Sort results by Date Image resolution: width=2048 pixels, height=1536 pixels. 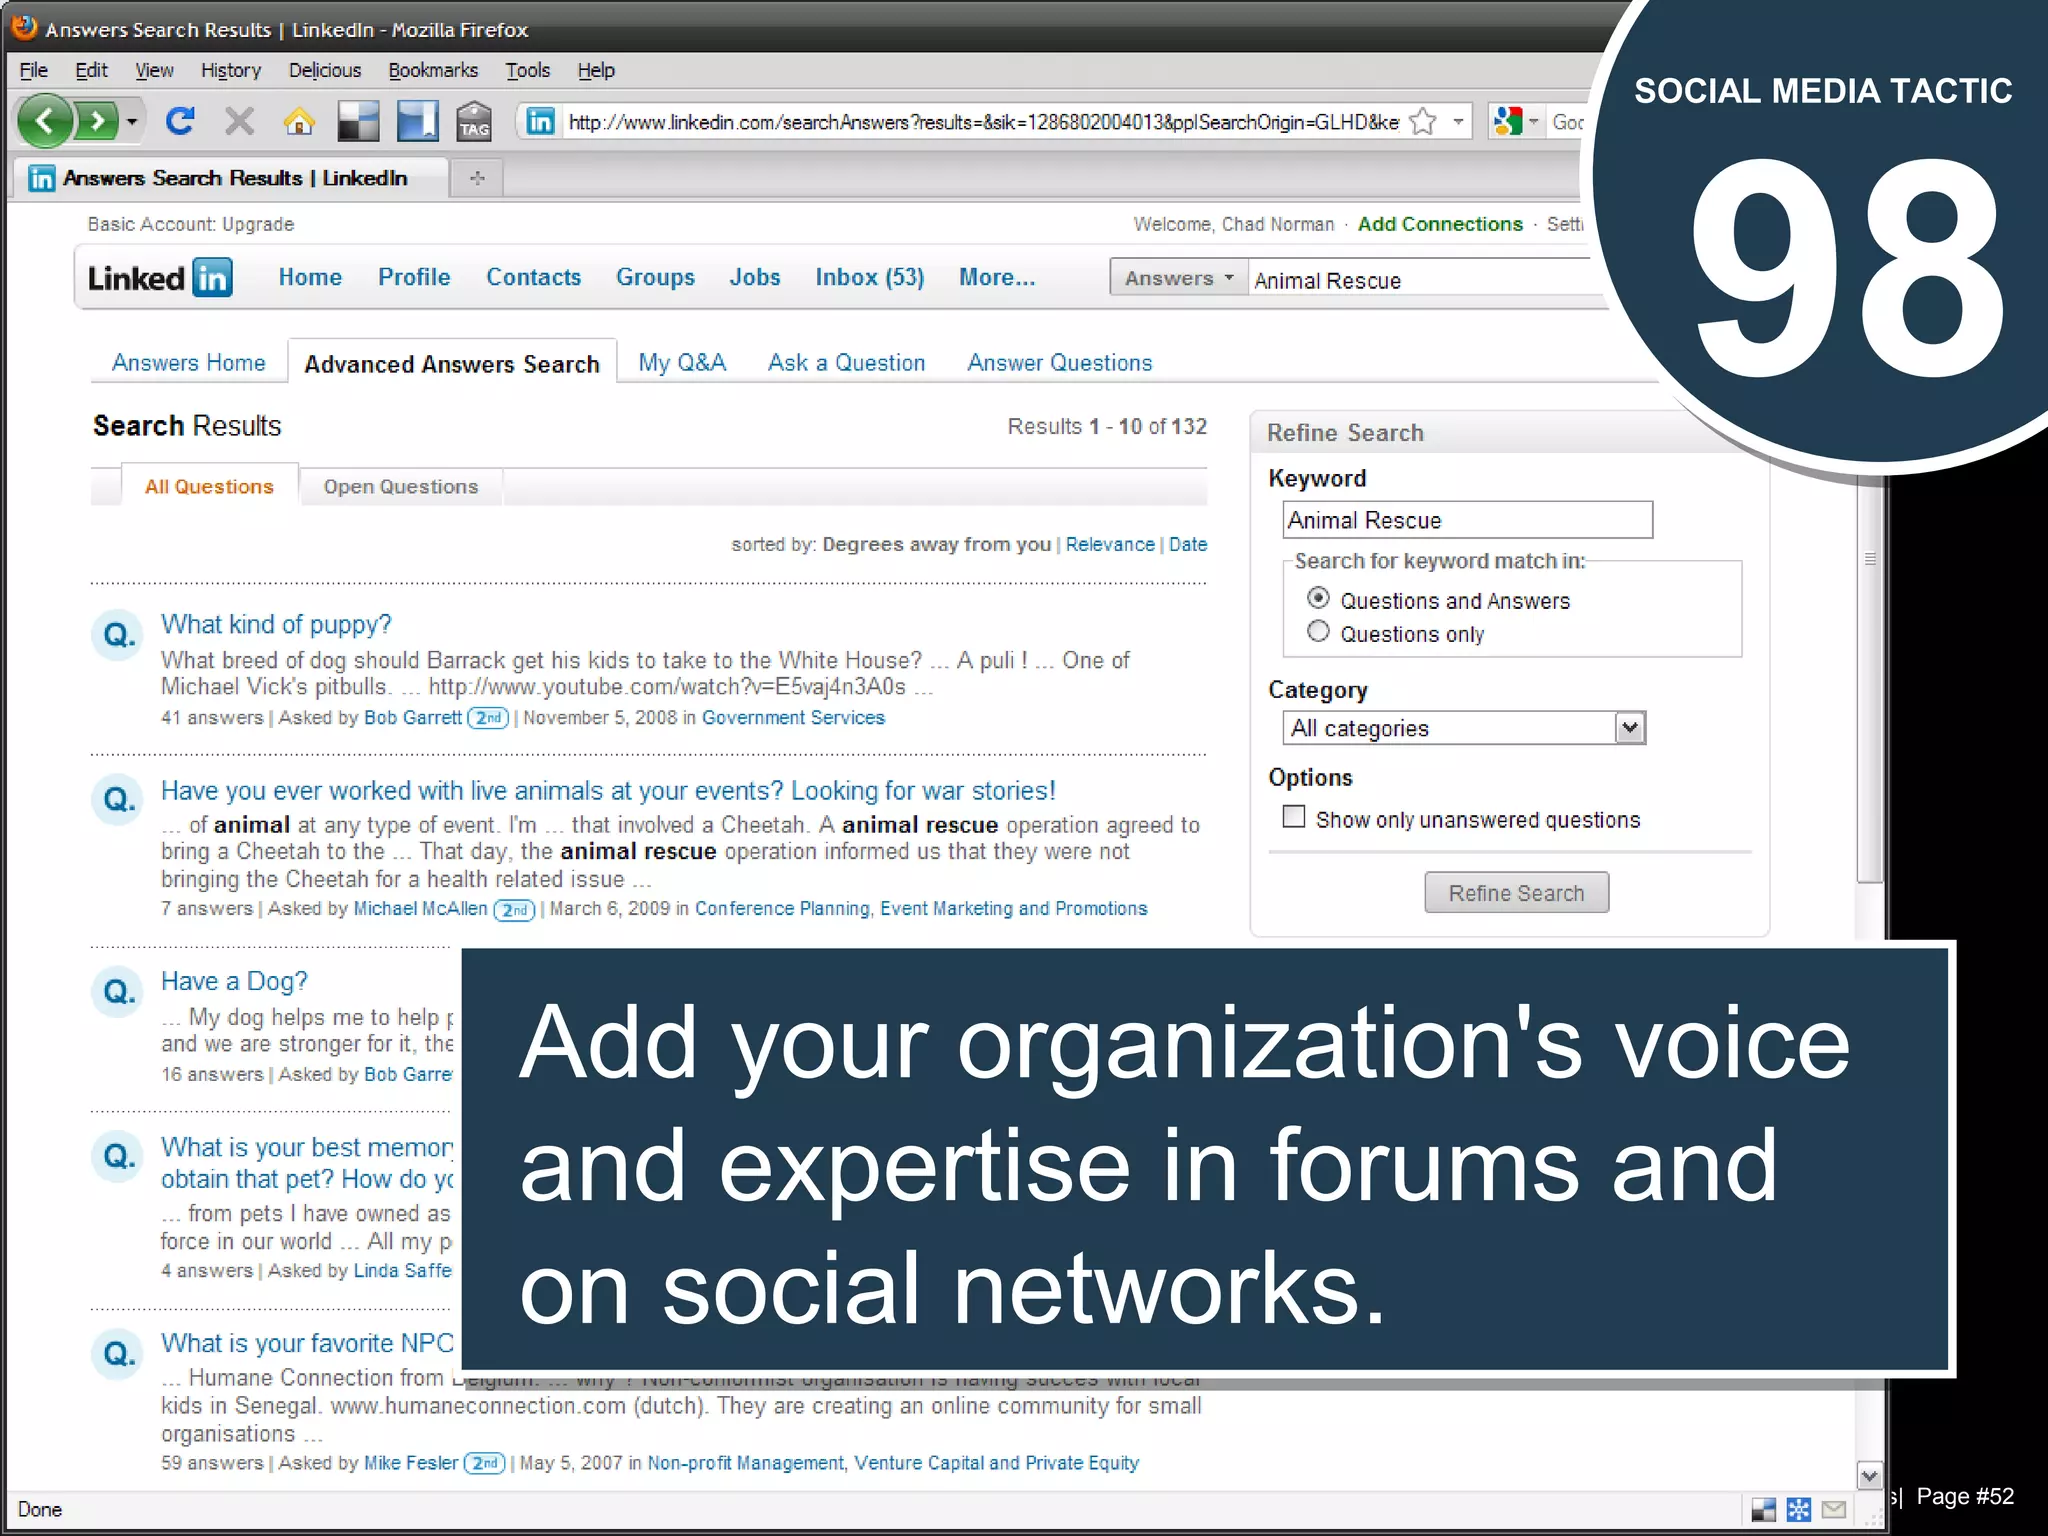pyautogui.click(x=1188, y=544)
